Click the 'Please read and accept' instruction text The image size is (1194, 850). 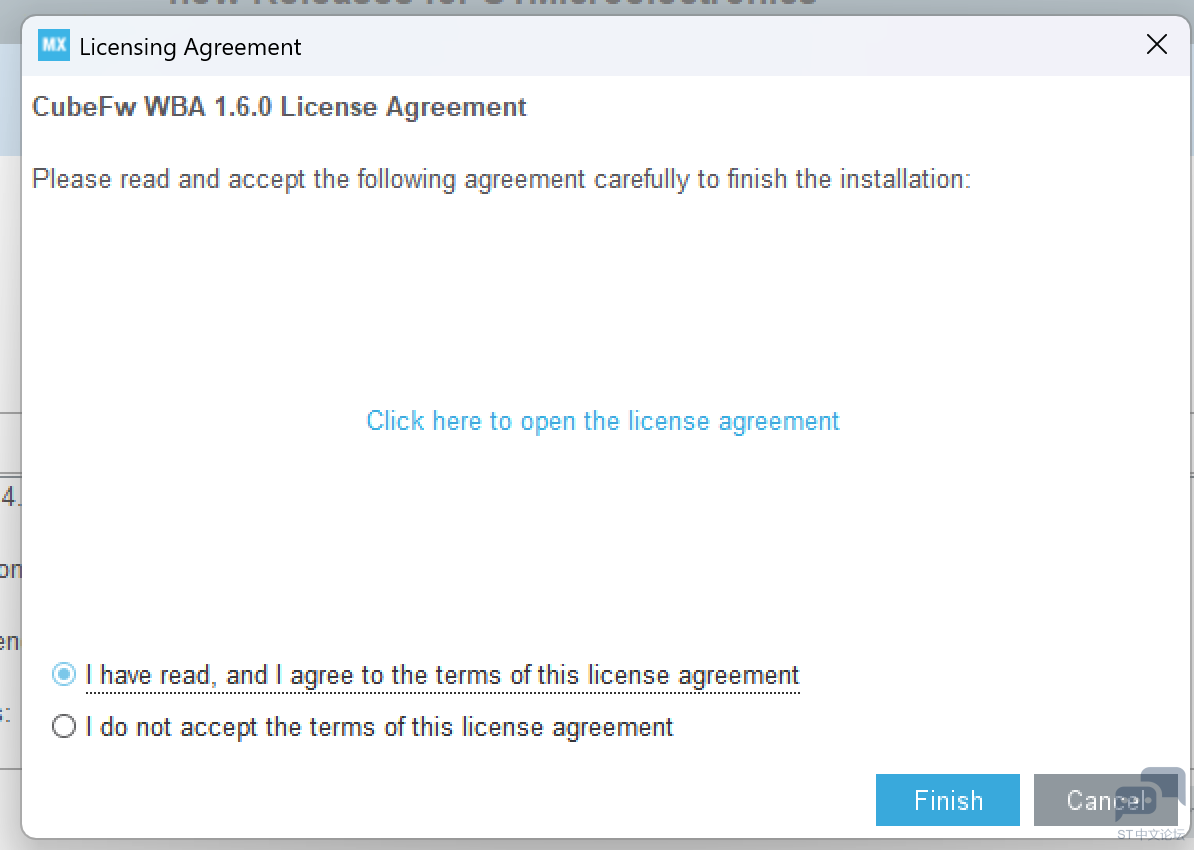501,180
